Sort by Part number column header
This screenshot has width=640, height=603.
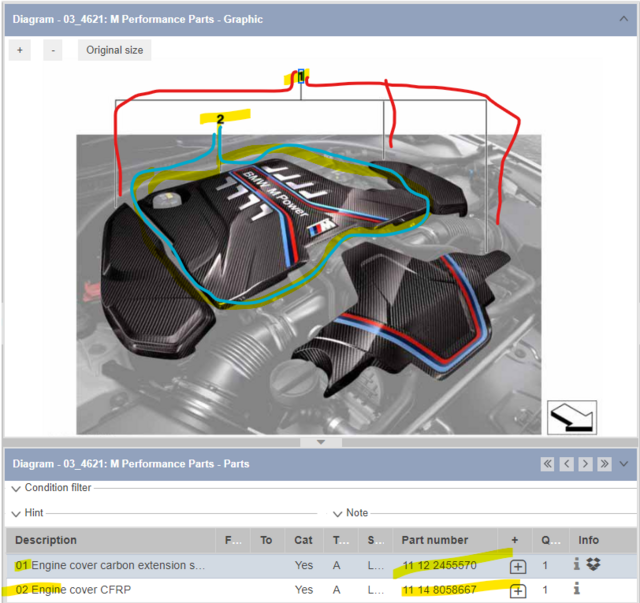pos(435,540)
